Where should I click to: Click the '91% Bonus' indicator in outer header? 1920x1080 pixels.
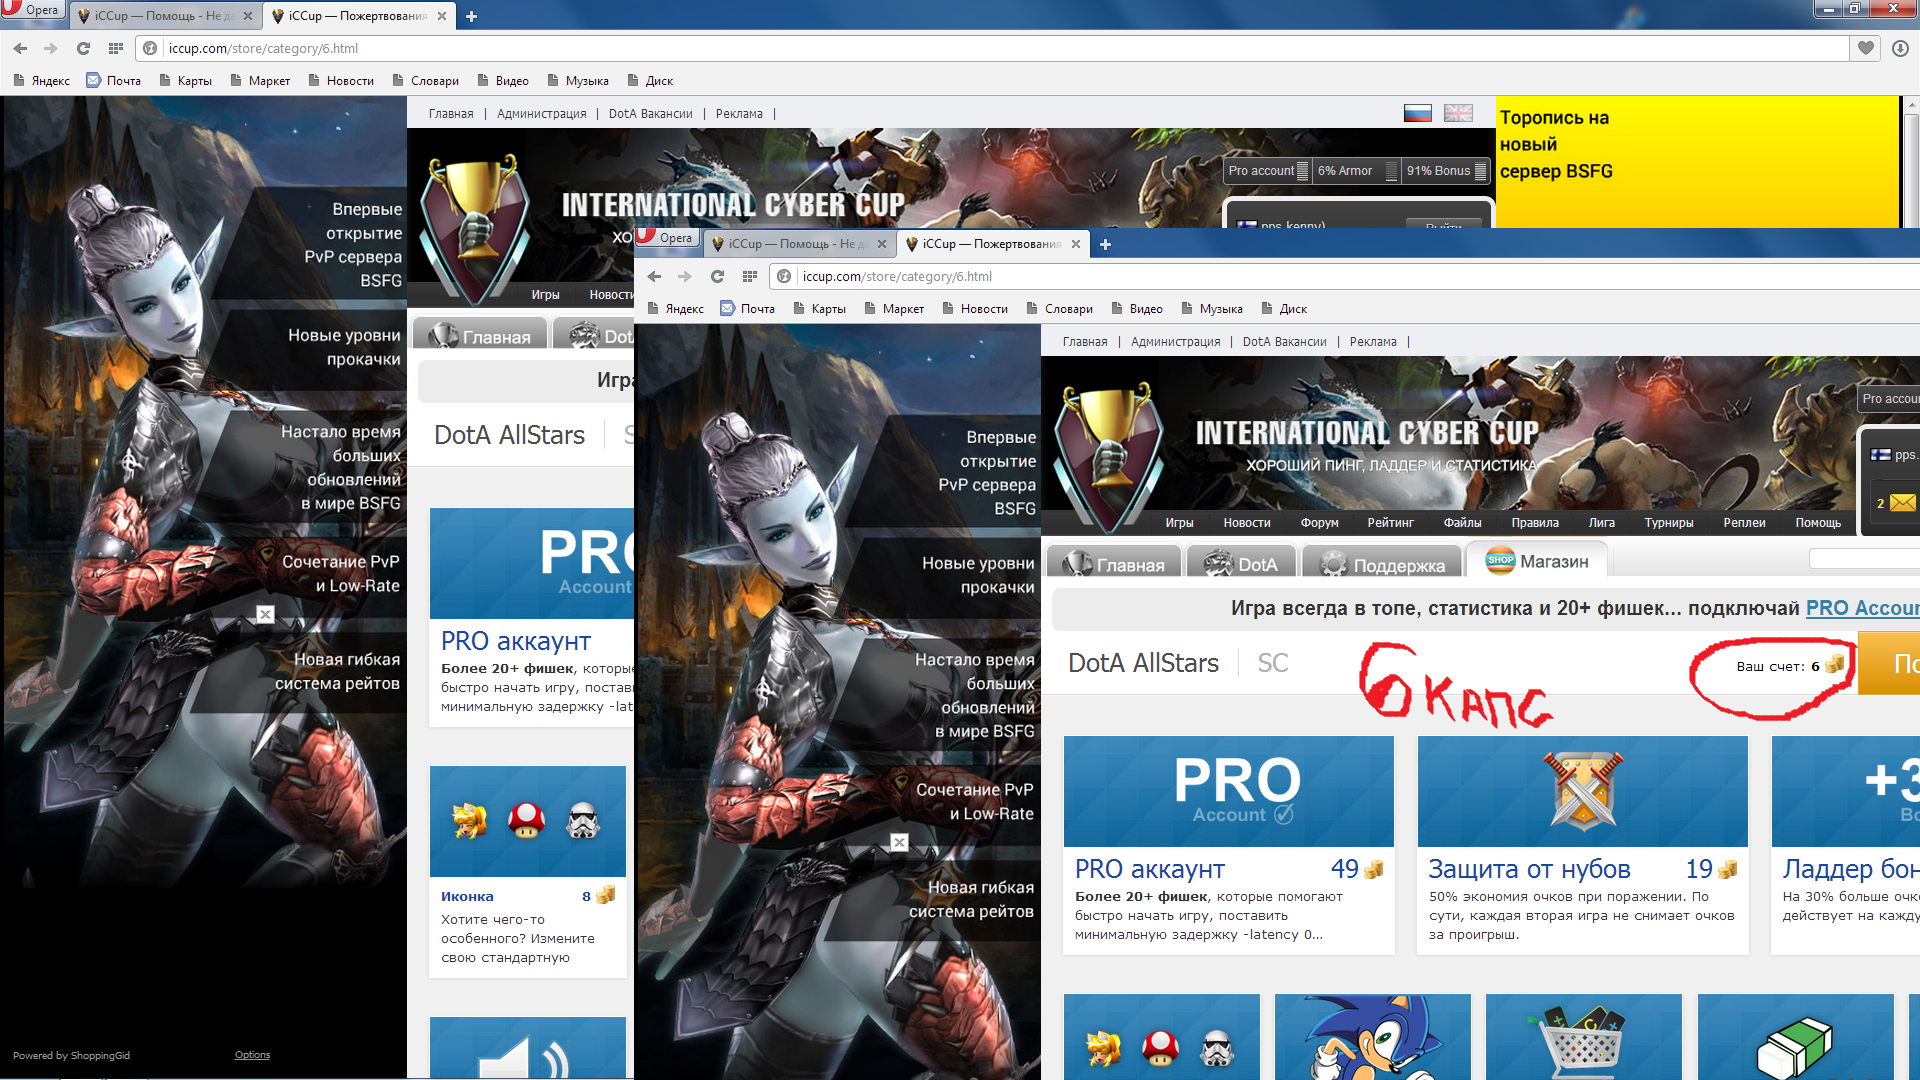1446,171
